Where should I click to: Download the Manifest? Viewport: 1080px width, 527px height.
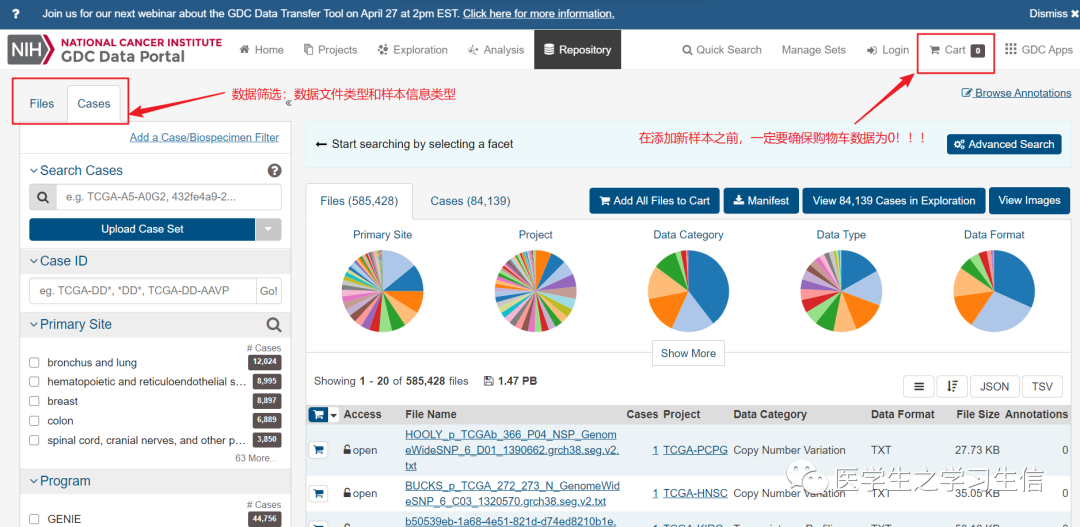[x=760, y=200]
